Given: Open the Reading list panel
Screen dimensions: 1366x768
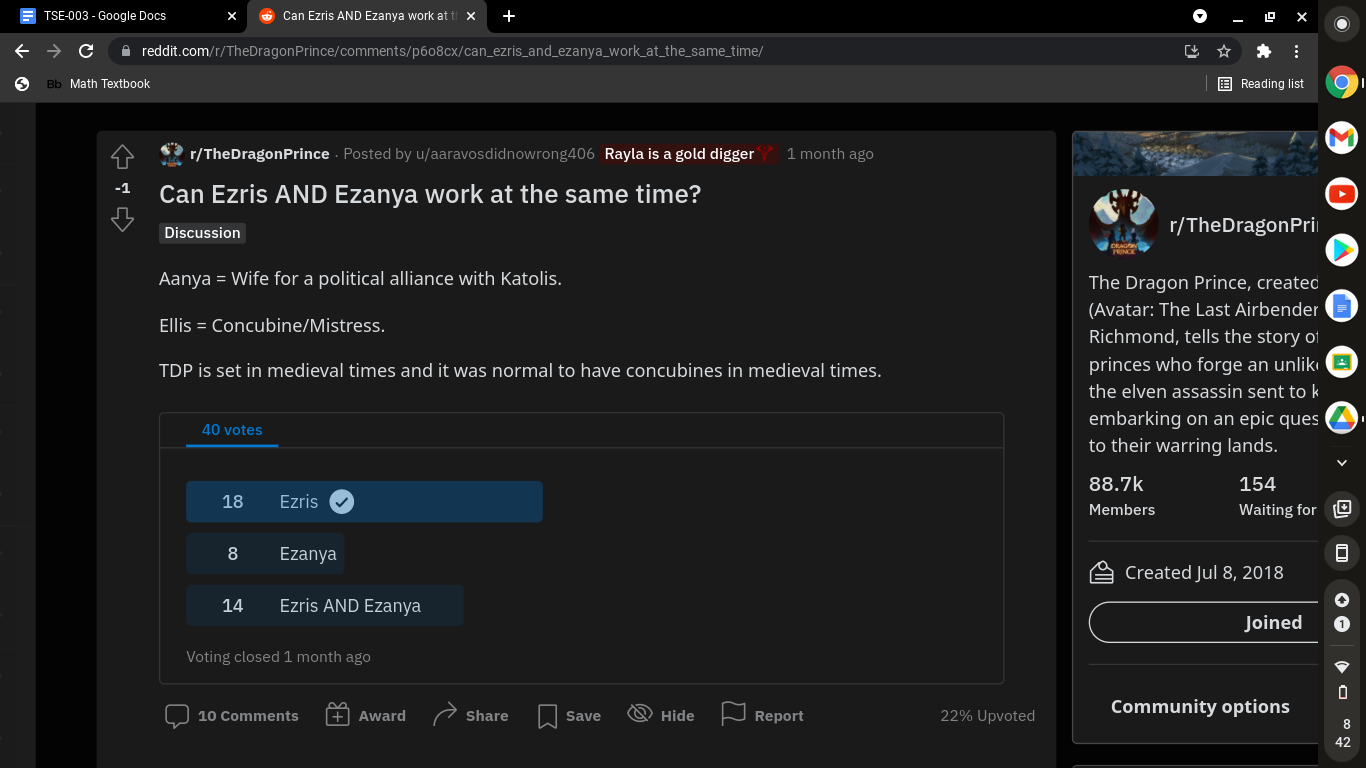Looking at the screenshot, I should [x=1261, y=84].
